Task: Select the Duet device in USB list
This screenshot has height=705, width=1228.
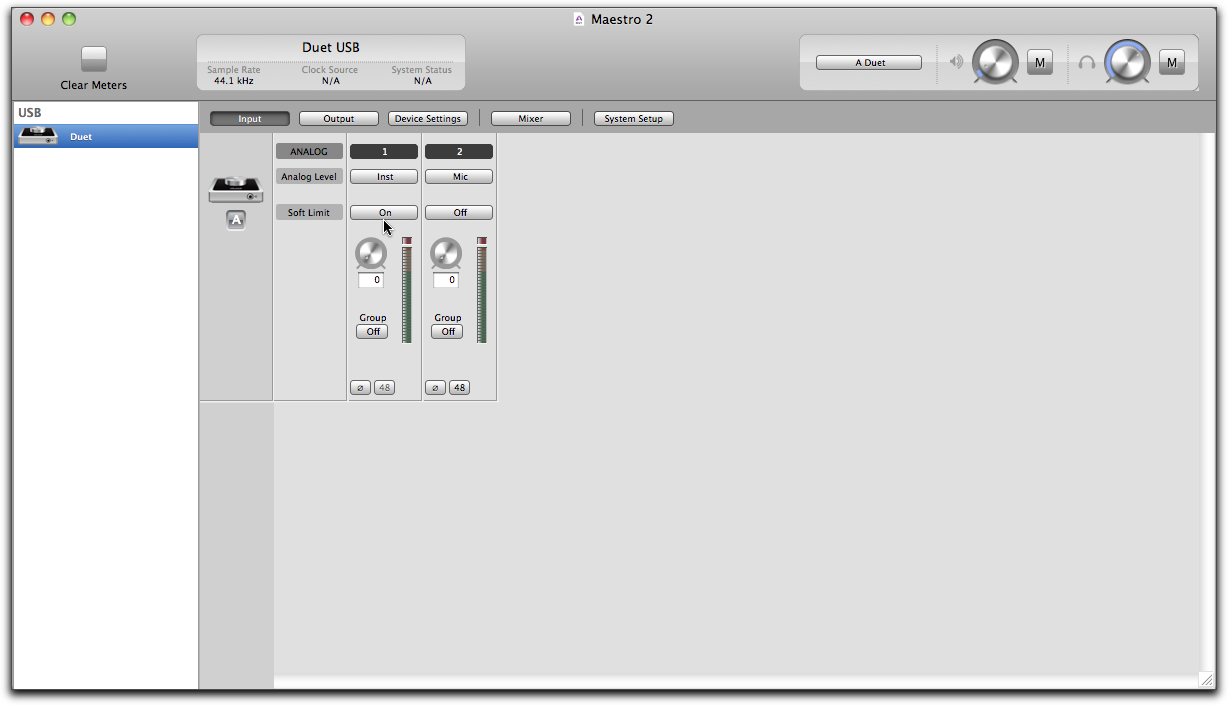Action: point(106,137)
